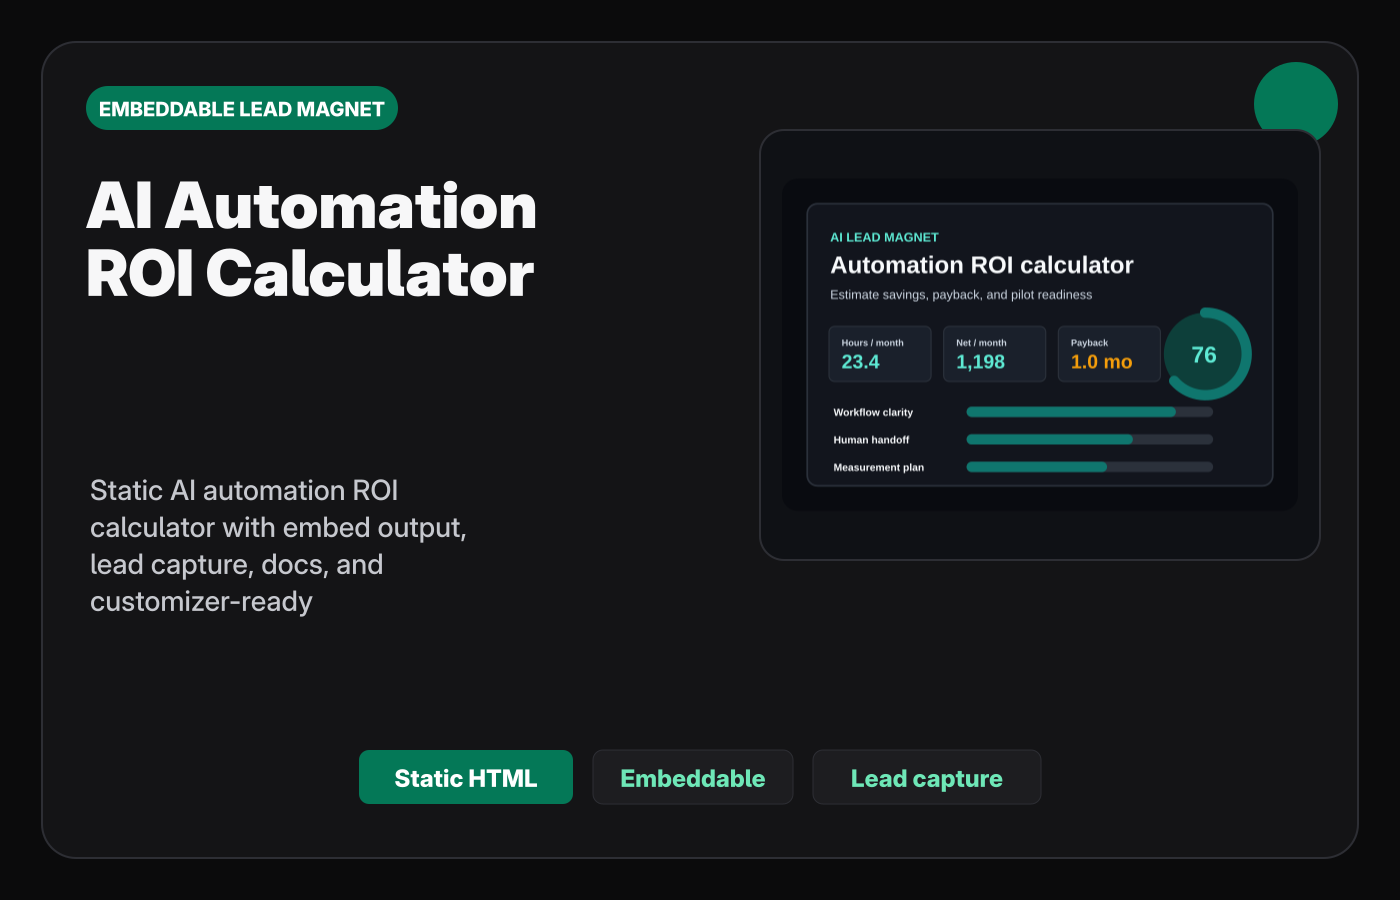Open the calculator preview thumbnail
1400x900 pixels.
pyautogui.click(x=1040, y=345)
